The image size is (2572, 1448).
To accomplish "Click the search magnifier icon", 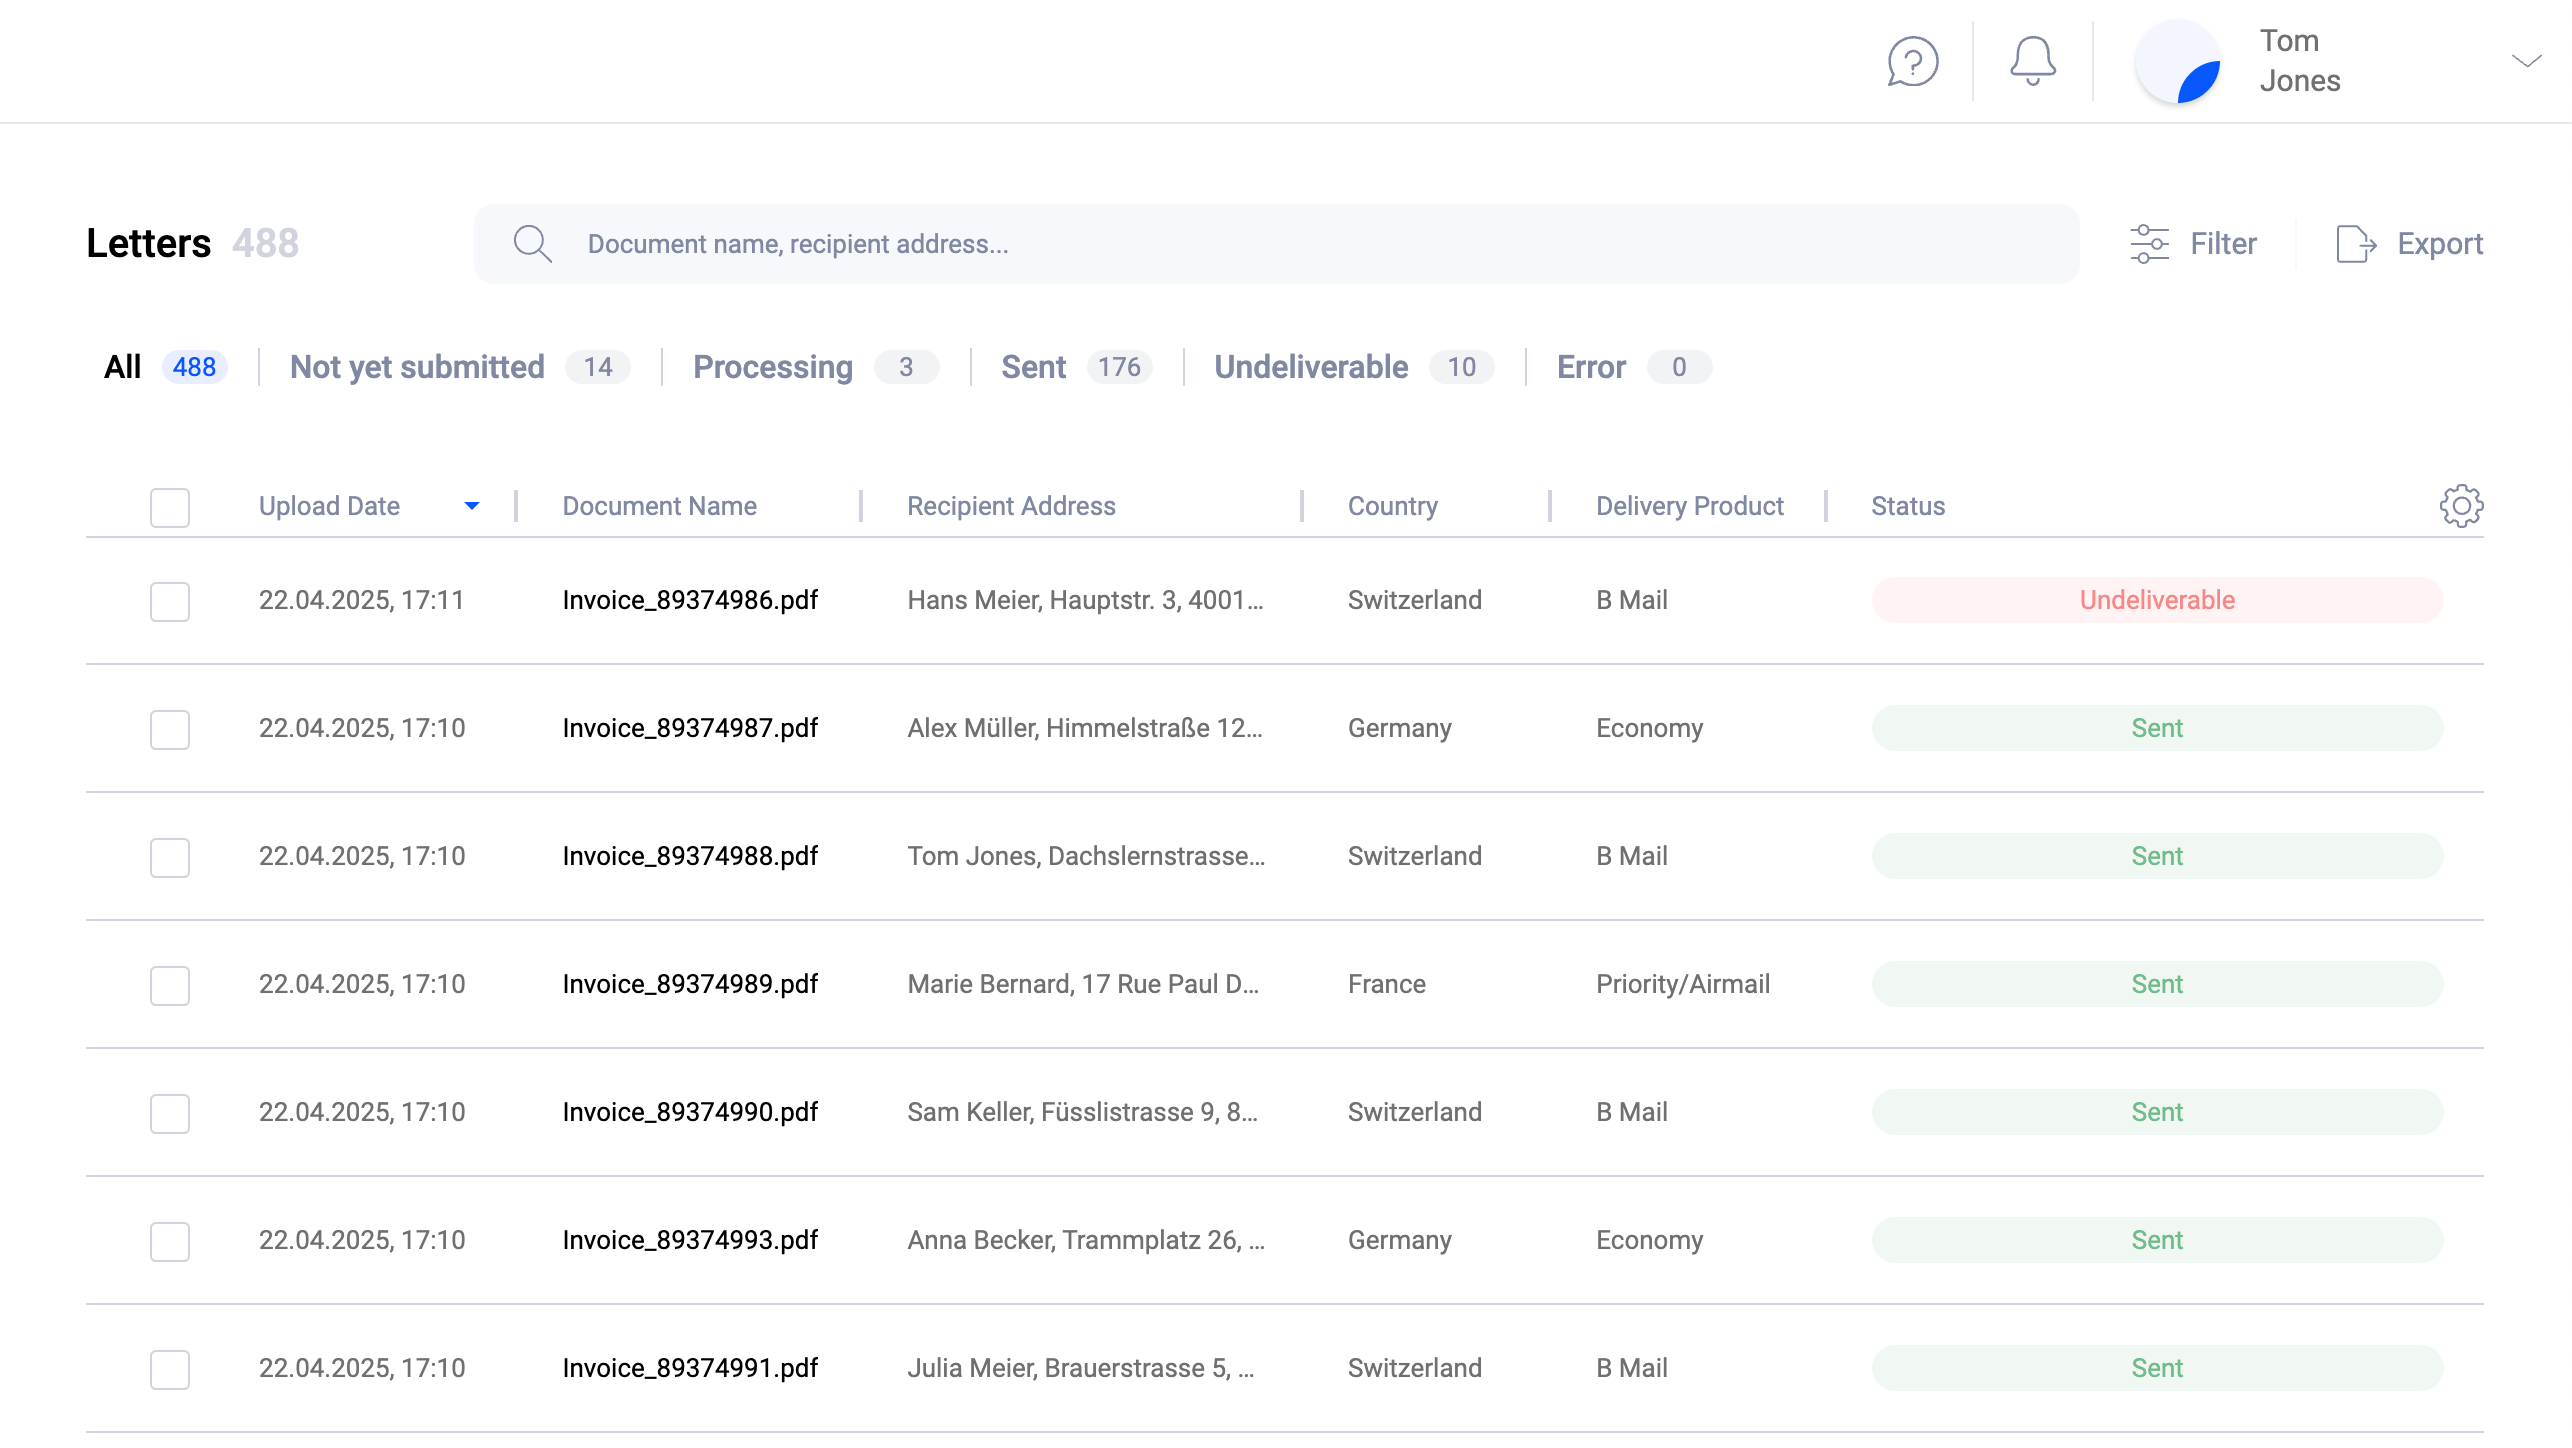I will coord(532,243).
